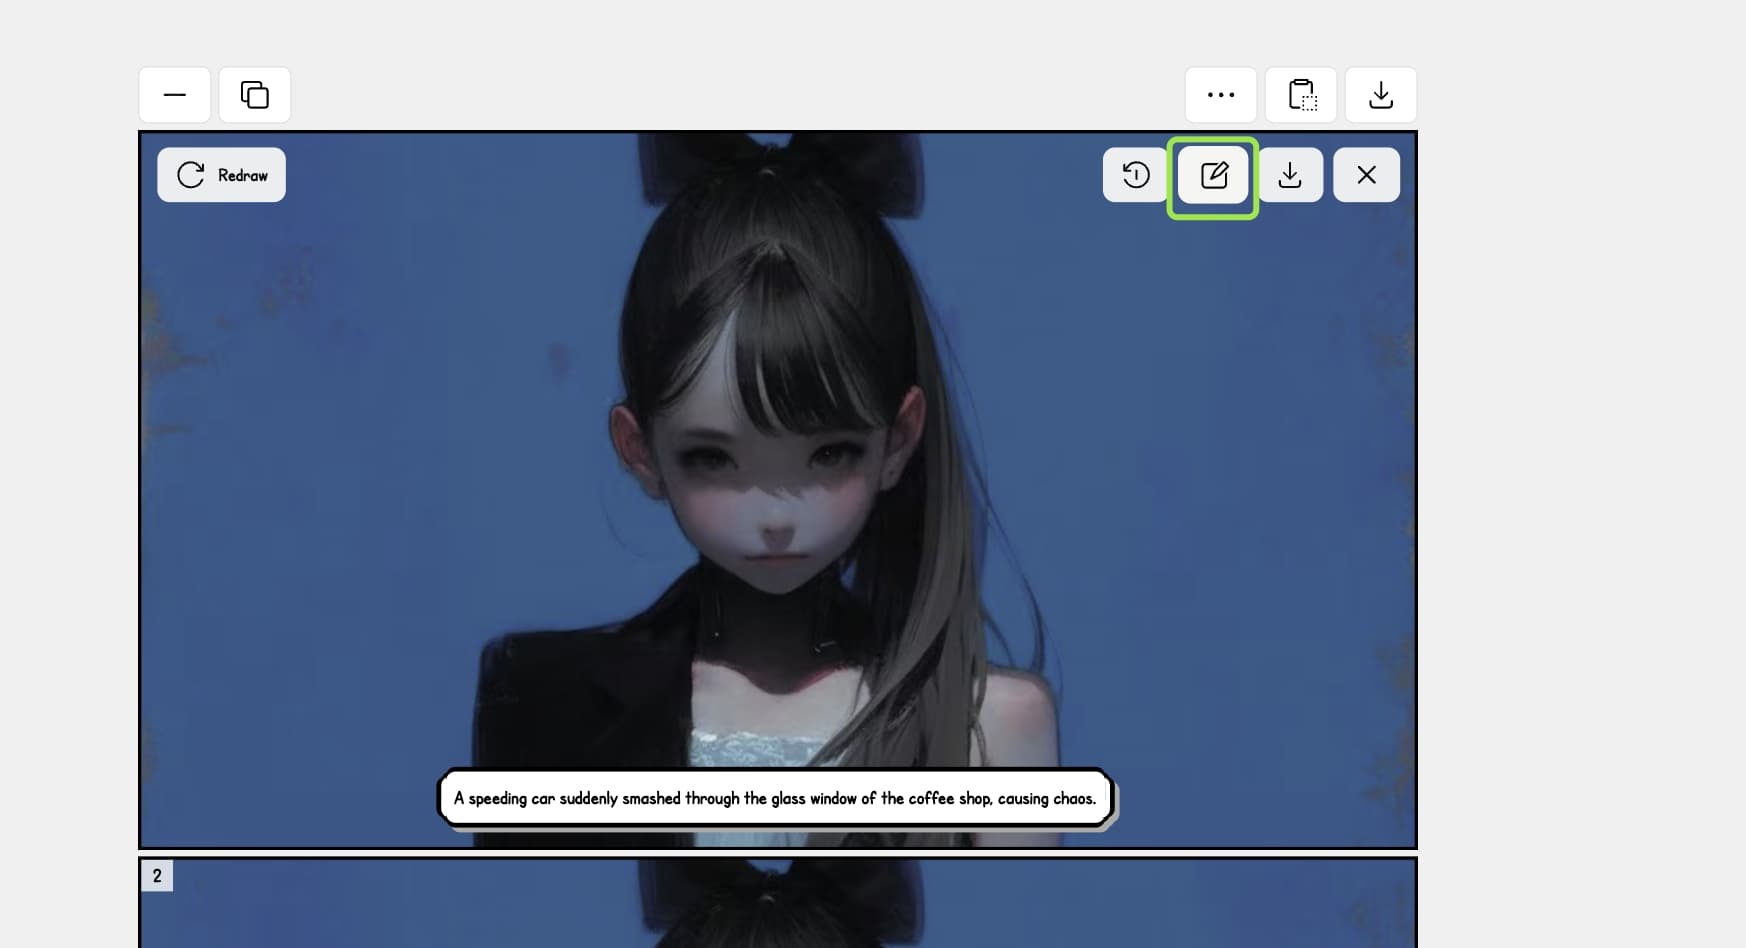Screen dimensions: 1746x948
Task: Click the empty gray area right of the panels
Action: tap(1580, 500)
